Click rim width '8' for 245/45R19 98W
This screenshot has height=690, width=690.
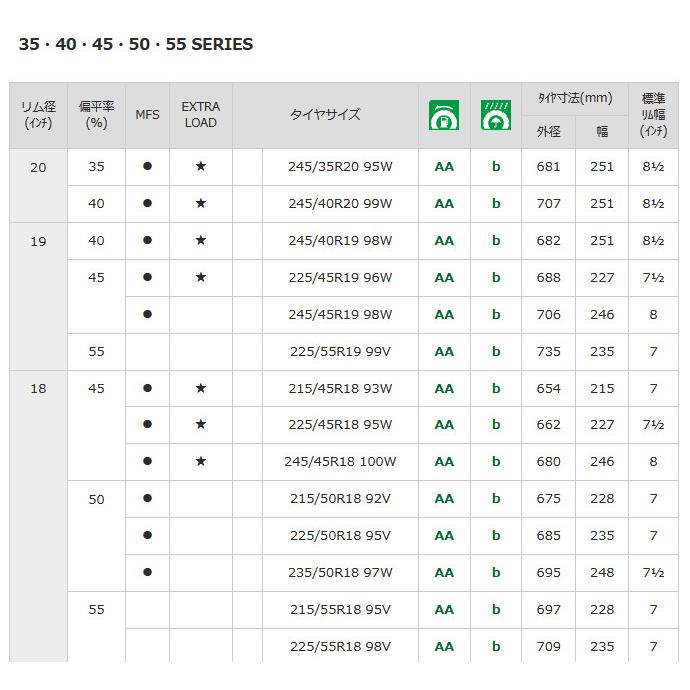pos(653,315)
